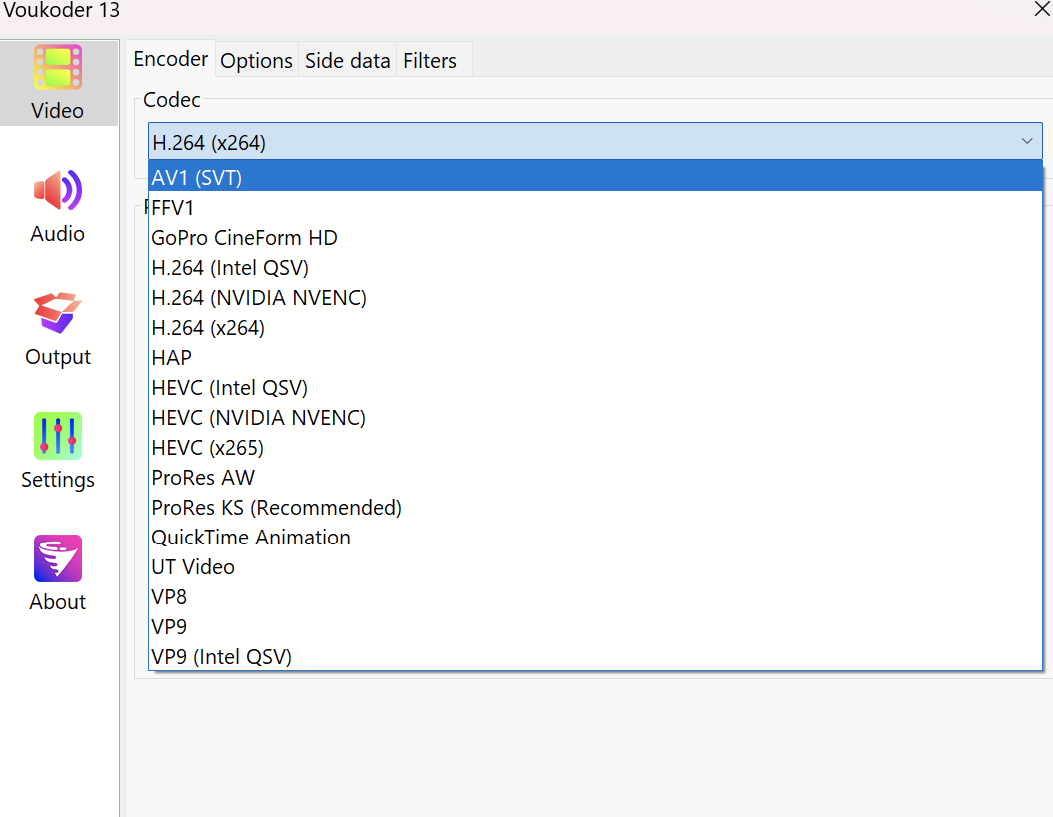Select ProRes KS (Recommended) option
Image resolution: width=1053 pixels, height=817 pixels.
click(277, 508)
